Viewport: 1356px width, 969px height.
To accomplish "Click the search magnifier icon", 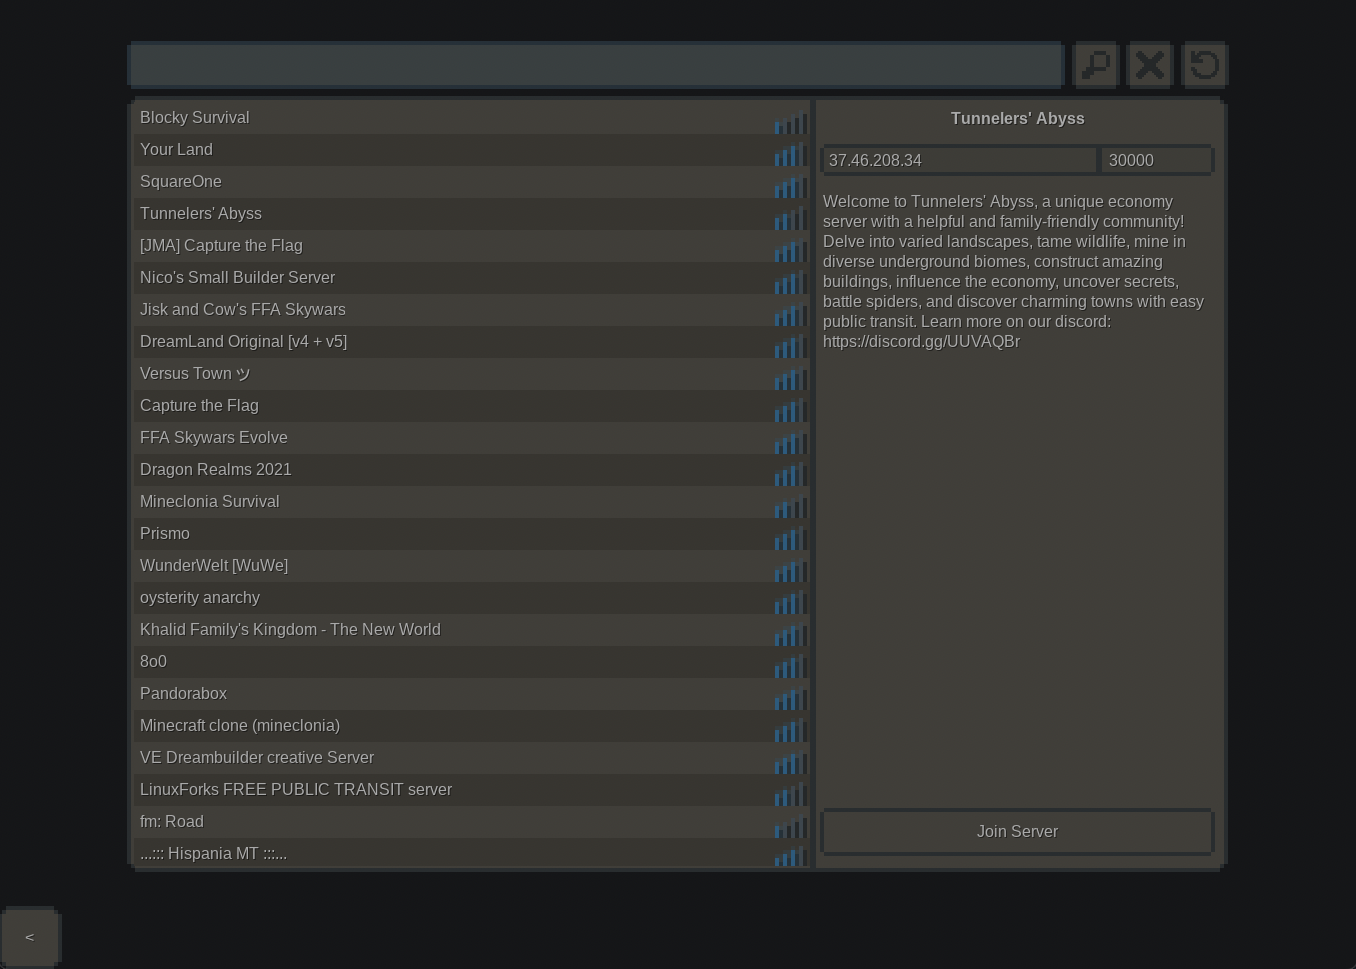I will 1096,65.
